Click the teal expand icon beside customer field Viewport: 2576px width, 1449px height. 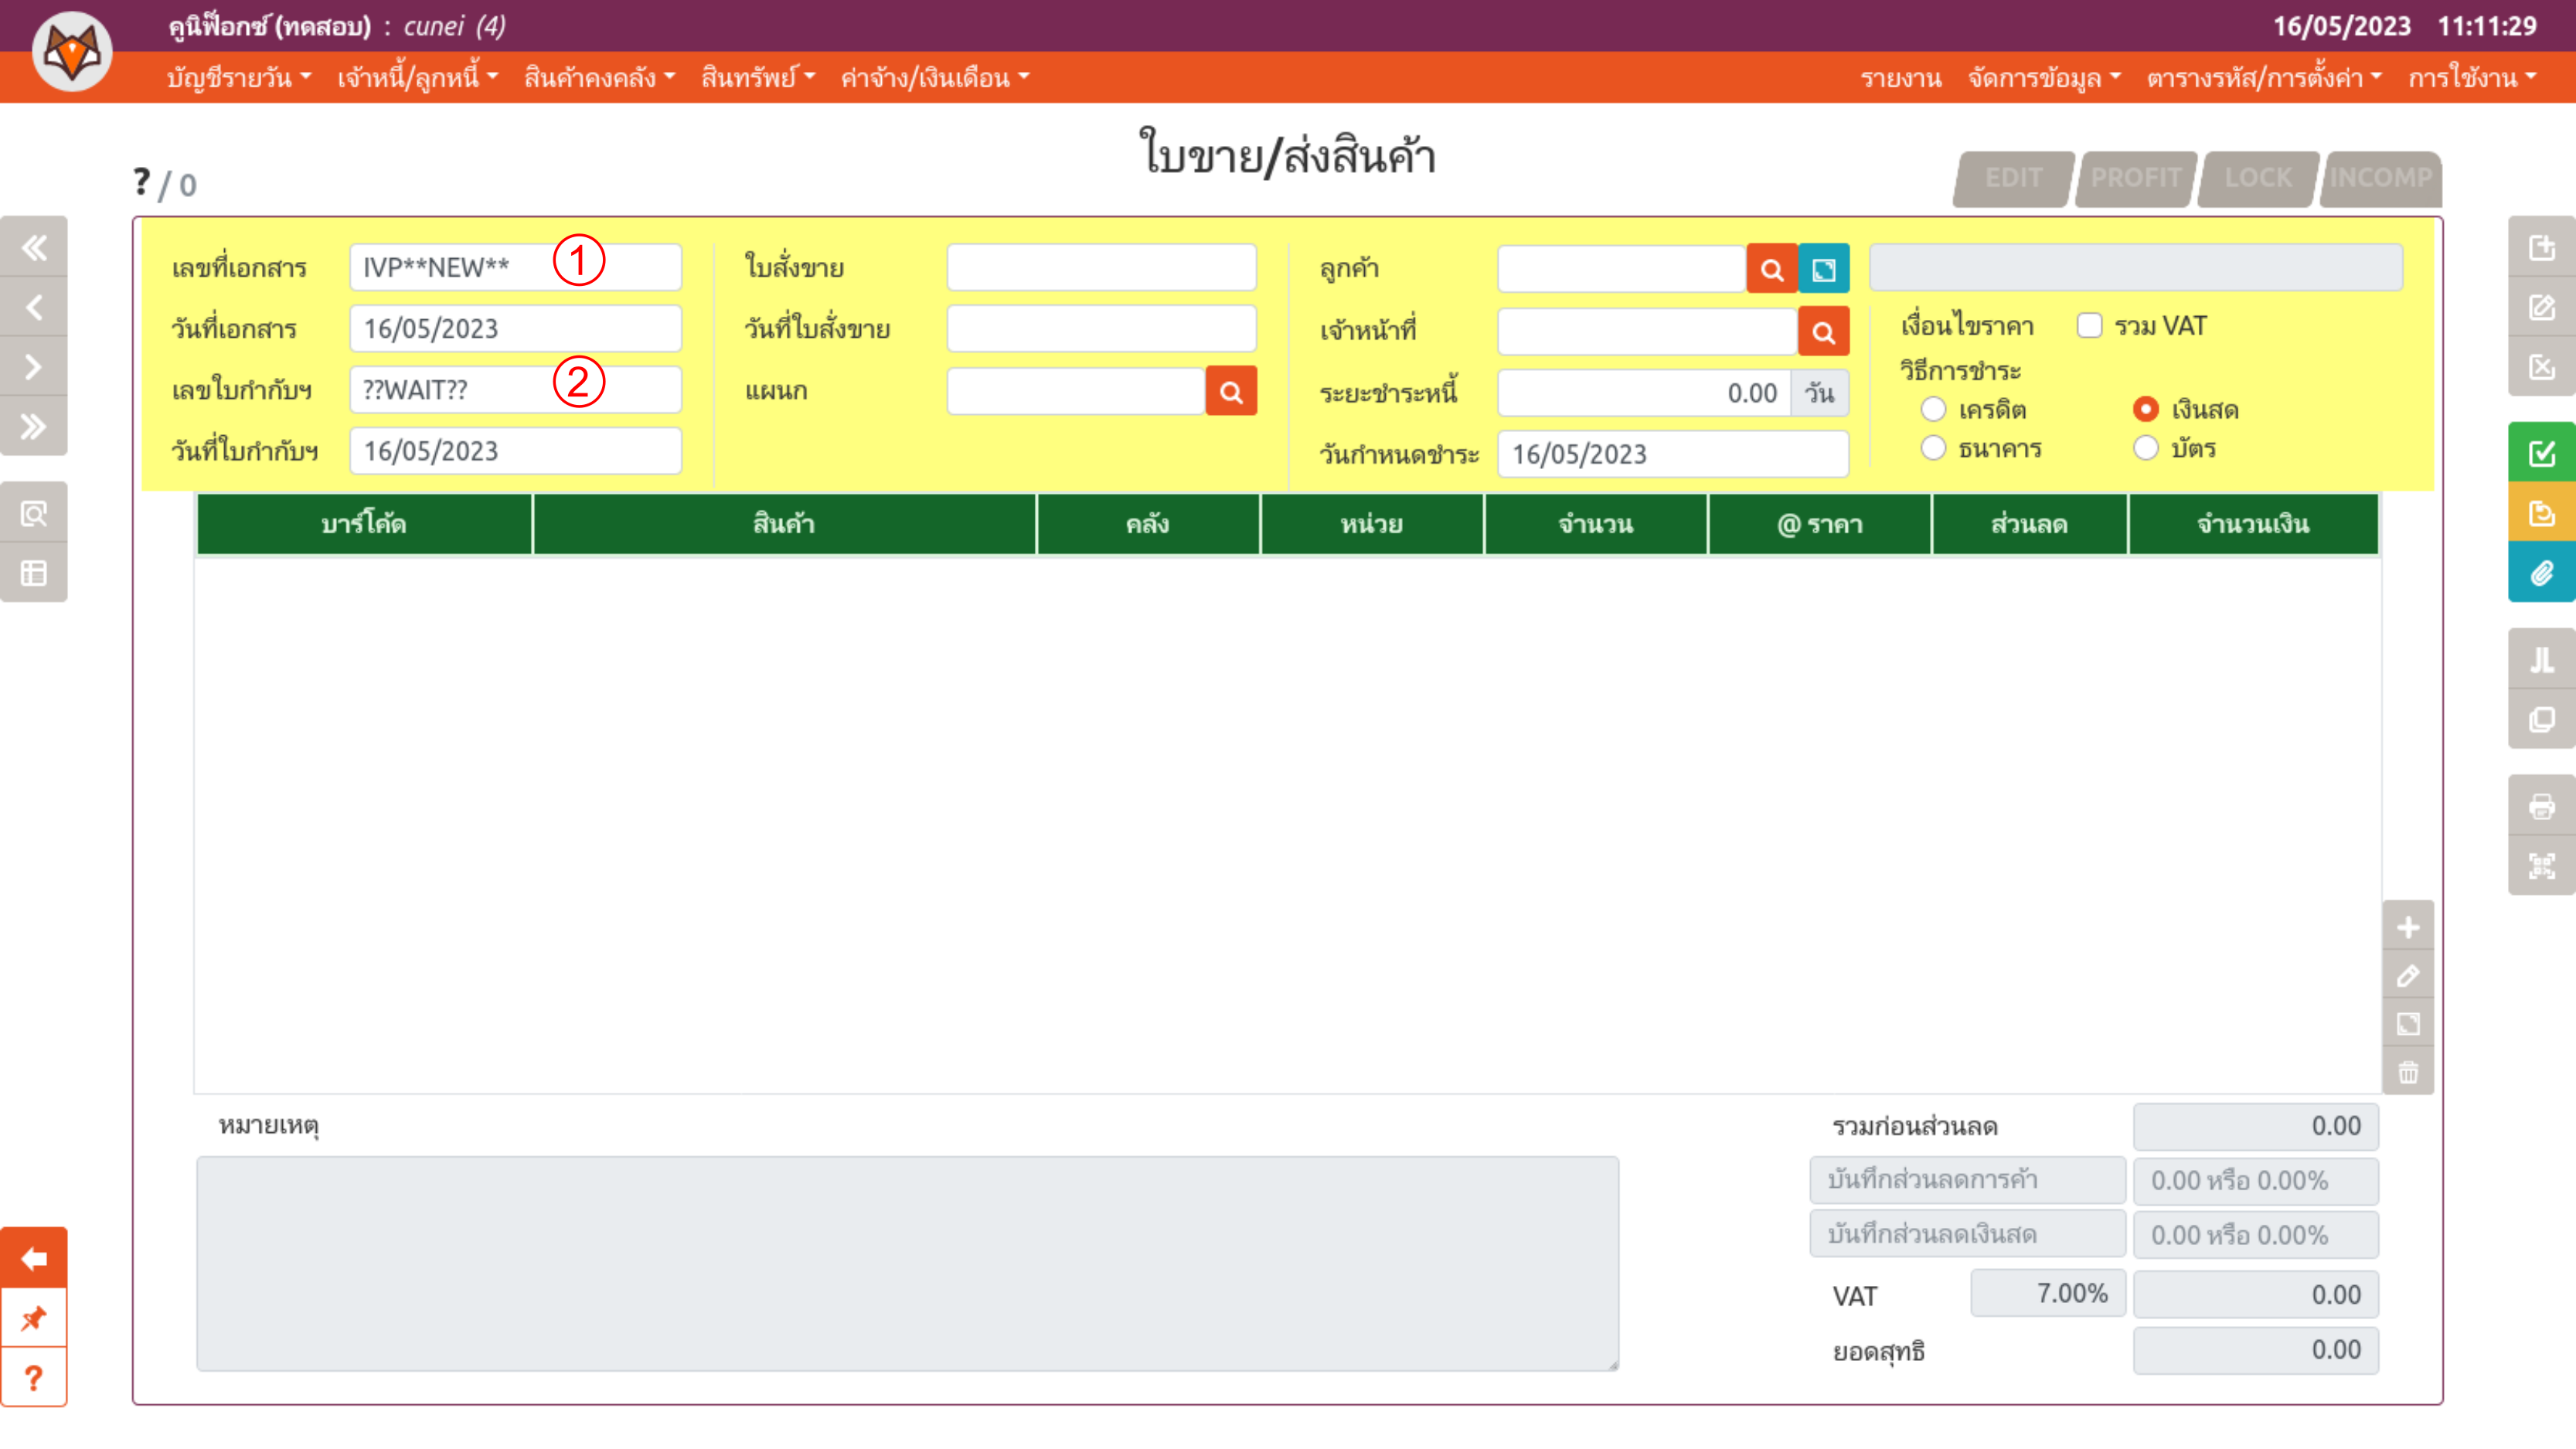[x=1823, y=269]
